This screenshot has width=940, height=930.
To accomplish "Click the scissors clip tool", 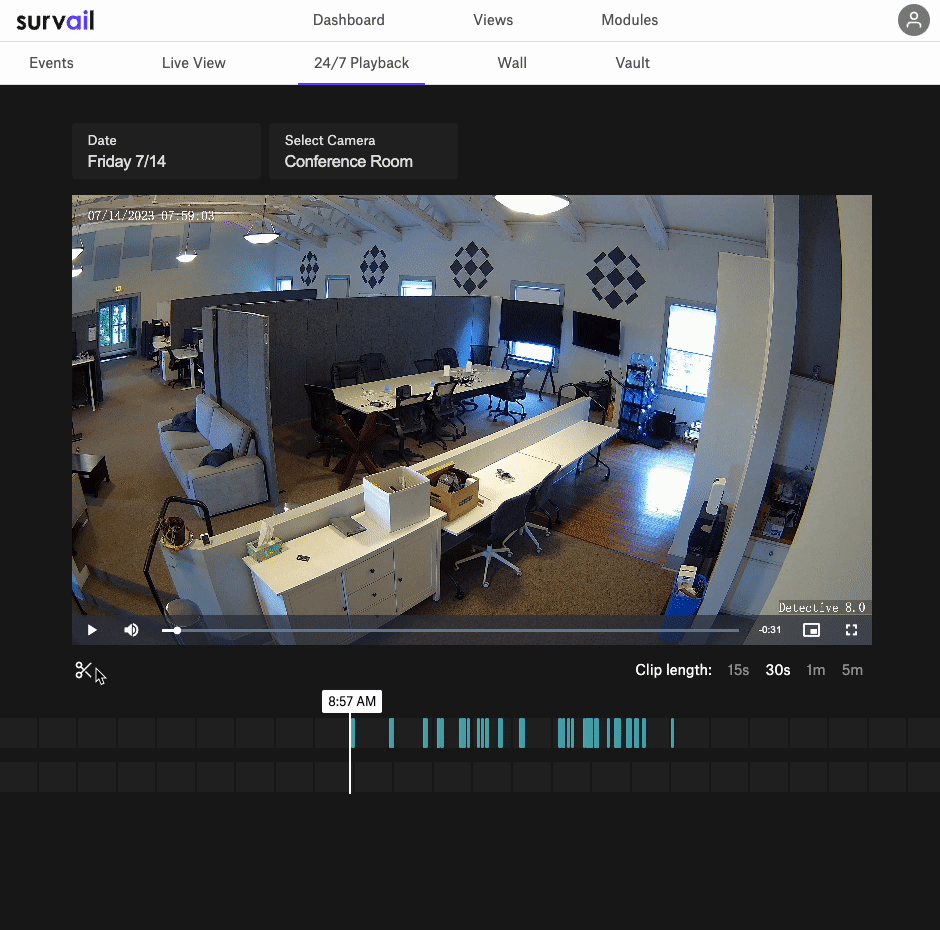I will [x=83, y=670].
